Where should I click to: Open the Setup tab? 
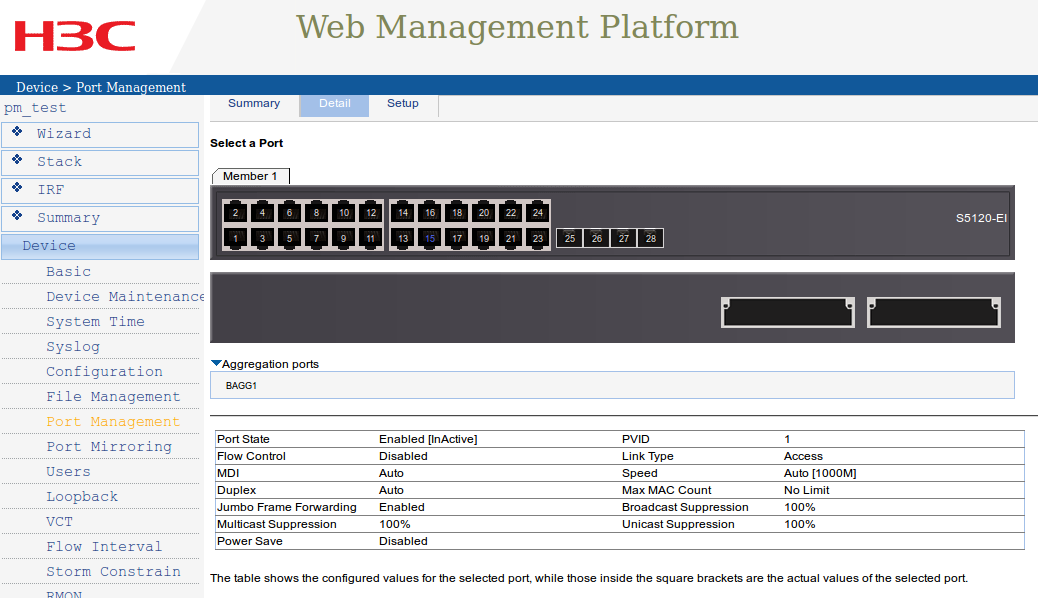point(403,104)
